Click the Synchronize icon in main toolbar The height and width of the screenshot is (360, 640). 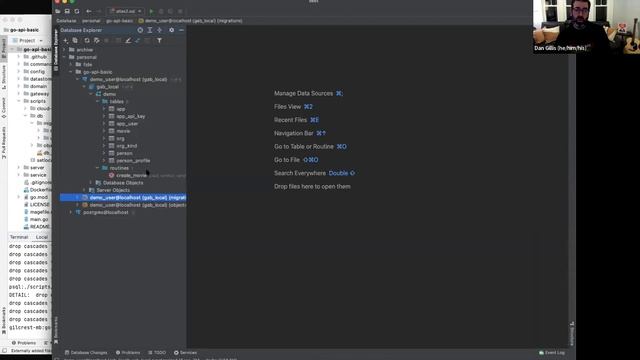point(77,11)
